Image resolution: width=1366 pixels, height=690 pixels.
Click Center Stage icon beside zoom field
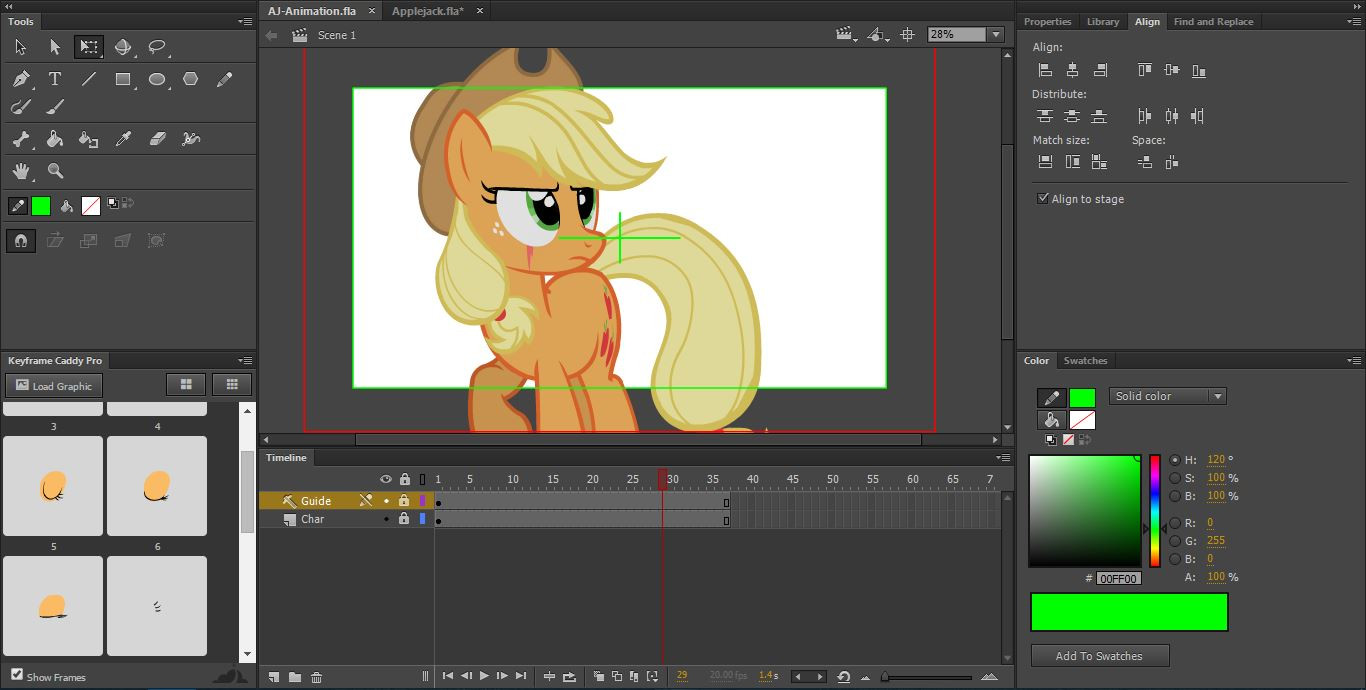(x=907, y=35)
